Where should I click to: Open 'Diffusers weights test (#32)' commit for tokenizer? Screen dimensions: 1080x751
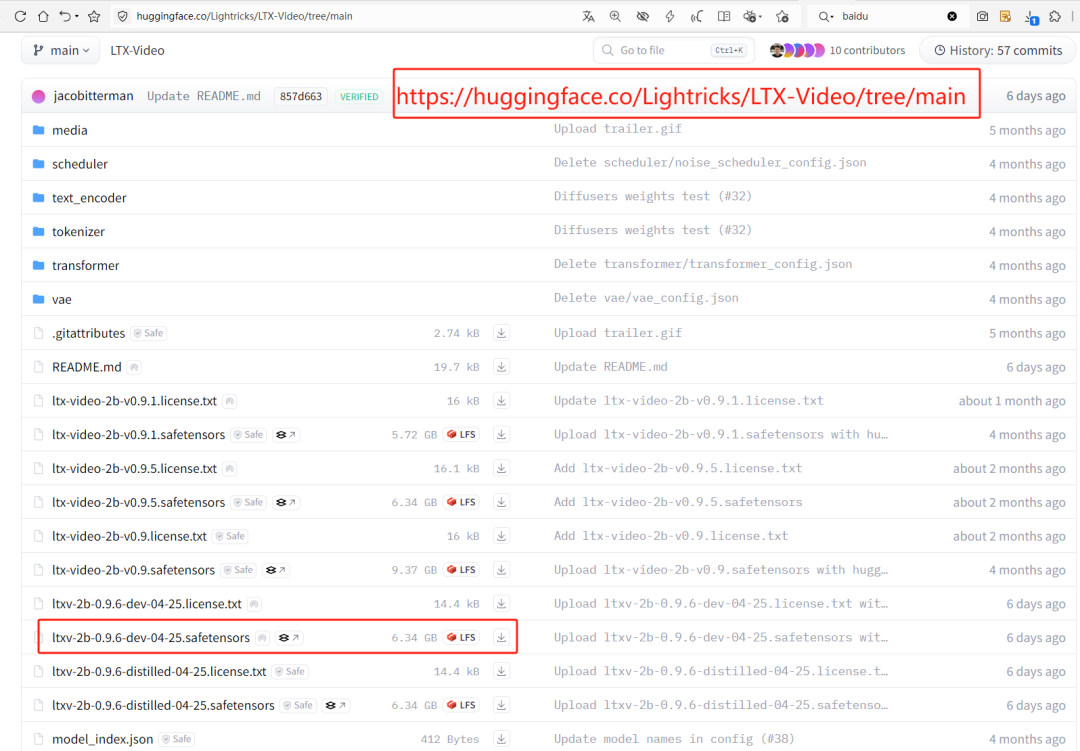pyautogui.click(x=653, y=230)
